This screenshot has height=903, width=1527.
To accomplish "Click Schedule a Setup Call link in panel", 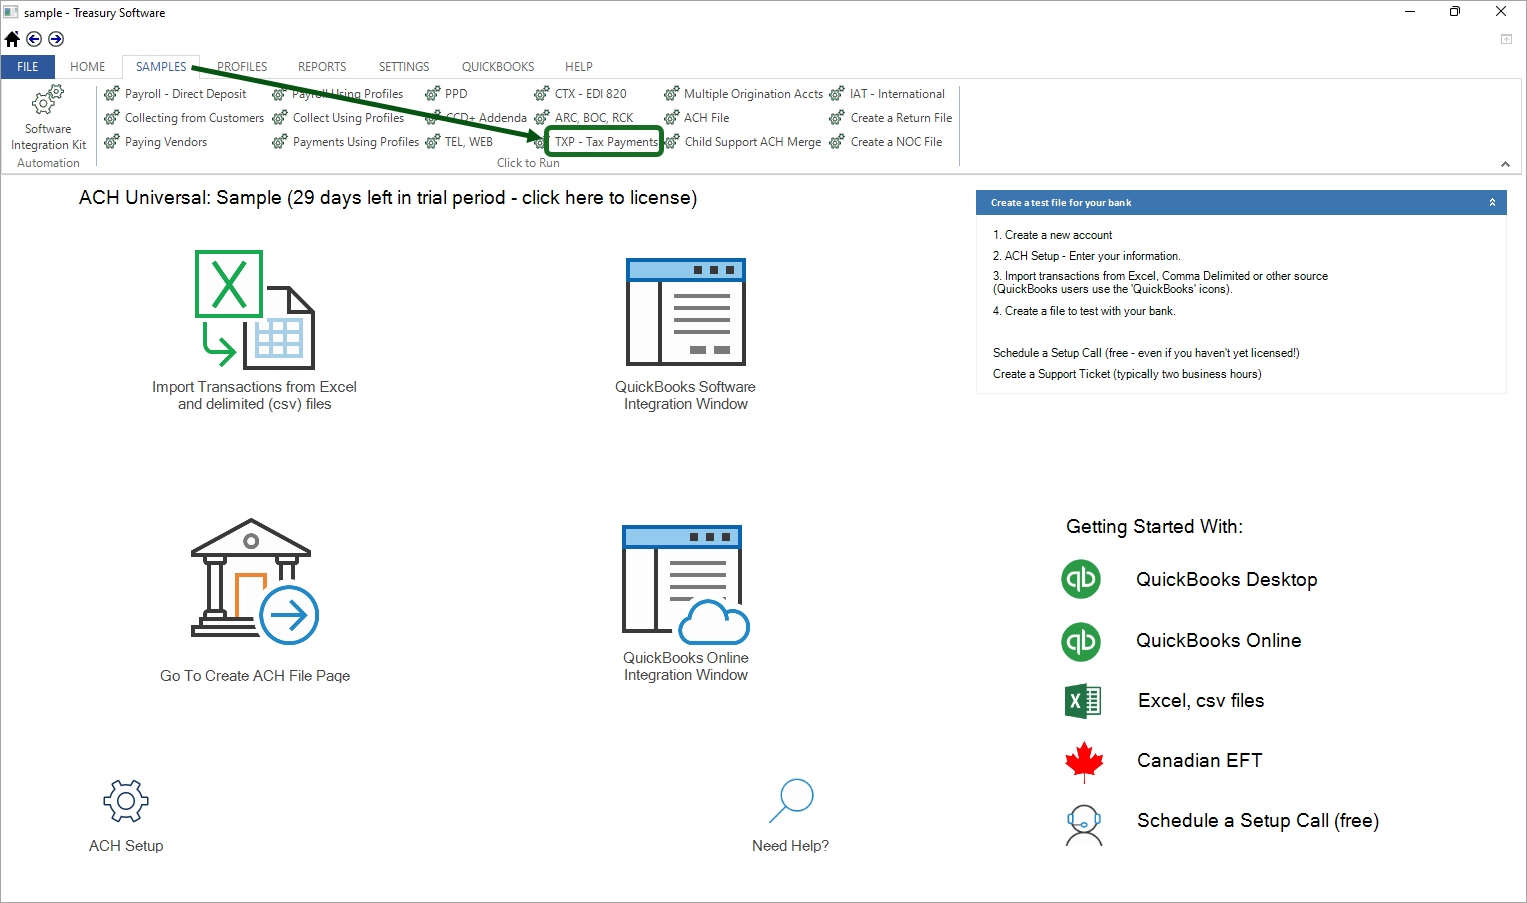I will coord(1146,353).
